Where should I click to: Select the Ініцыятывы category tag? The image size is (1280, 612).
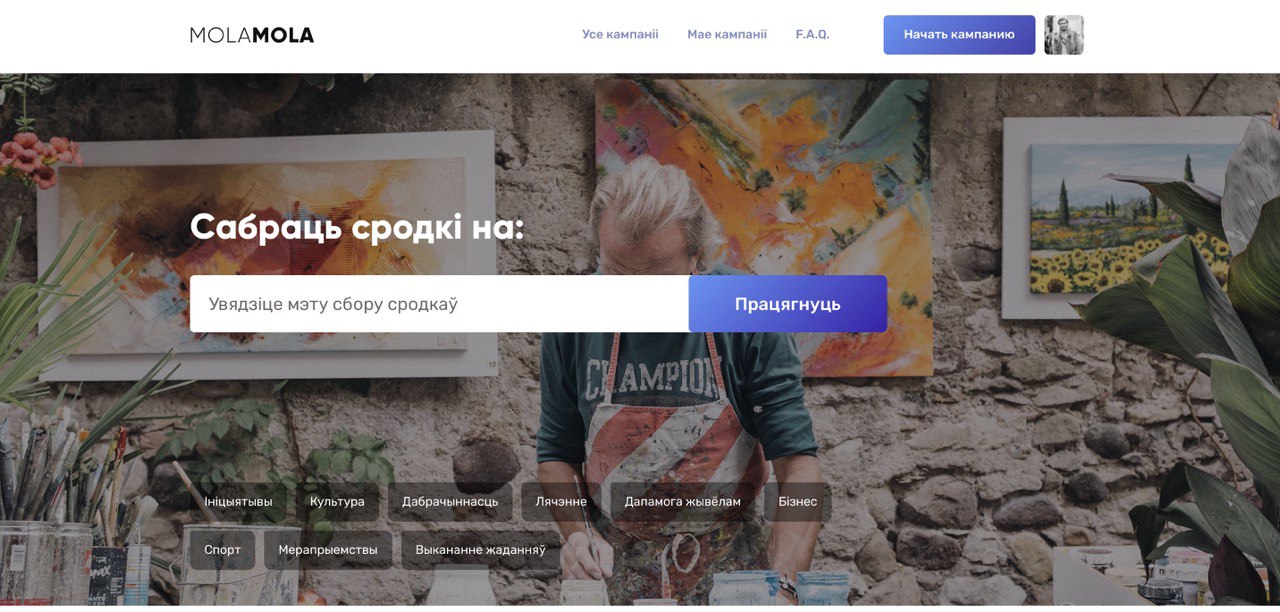coord(238,502)
